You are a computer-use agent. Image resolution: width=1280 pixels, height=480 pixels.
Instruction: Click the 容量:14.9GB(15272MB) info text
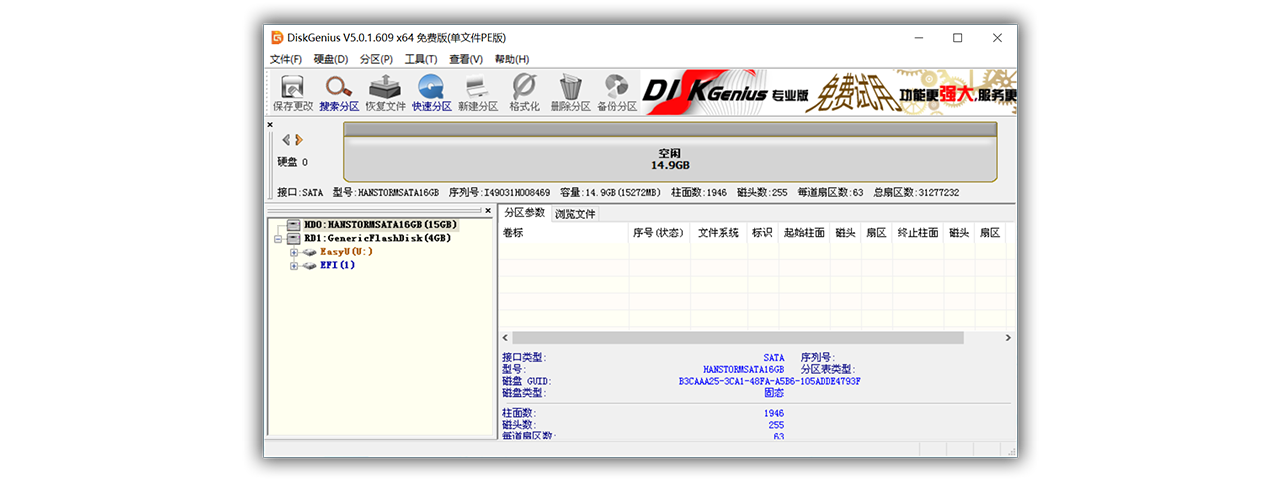[611, 192]
